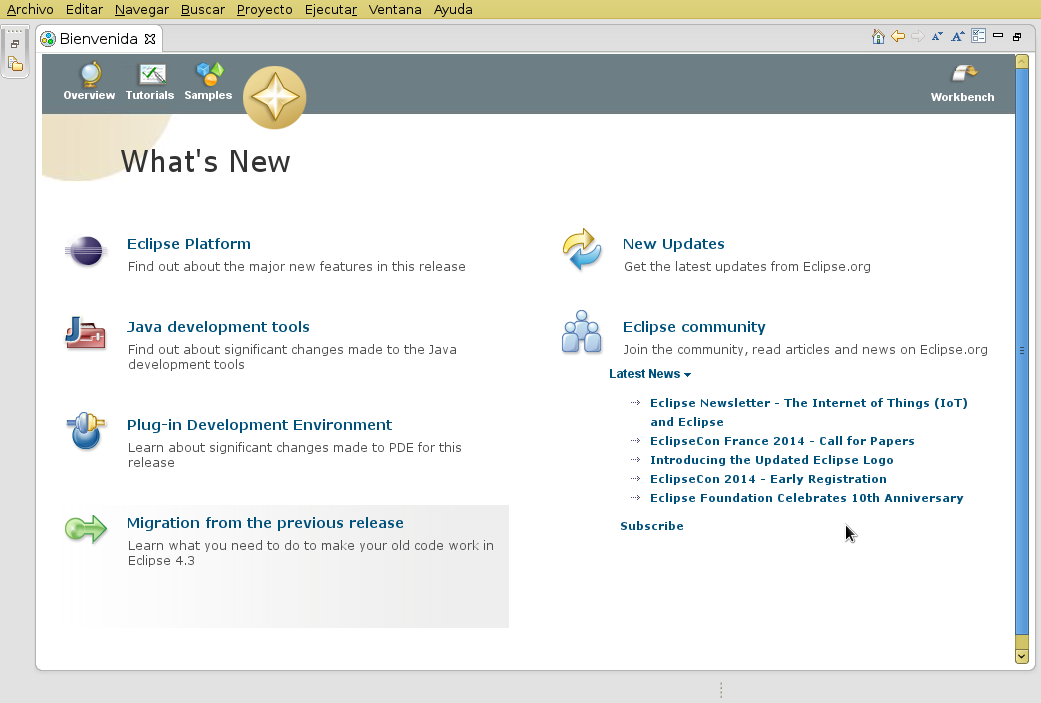Click the restore icon in the left sidebar
This screenshot has width=1041, height=703.
15,44
